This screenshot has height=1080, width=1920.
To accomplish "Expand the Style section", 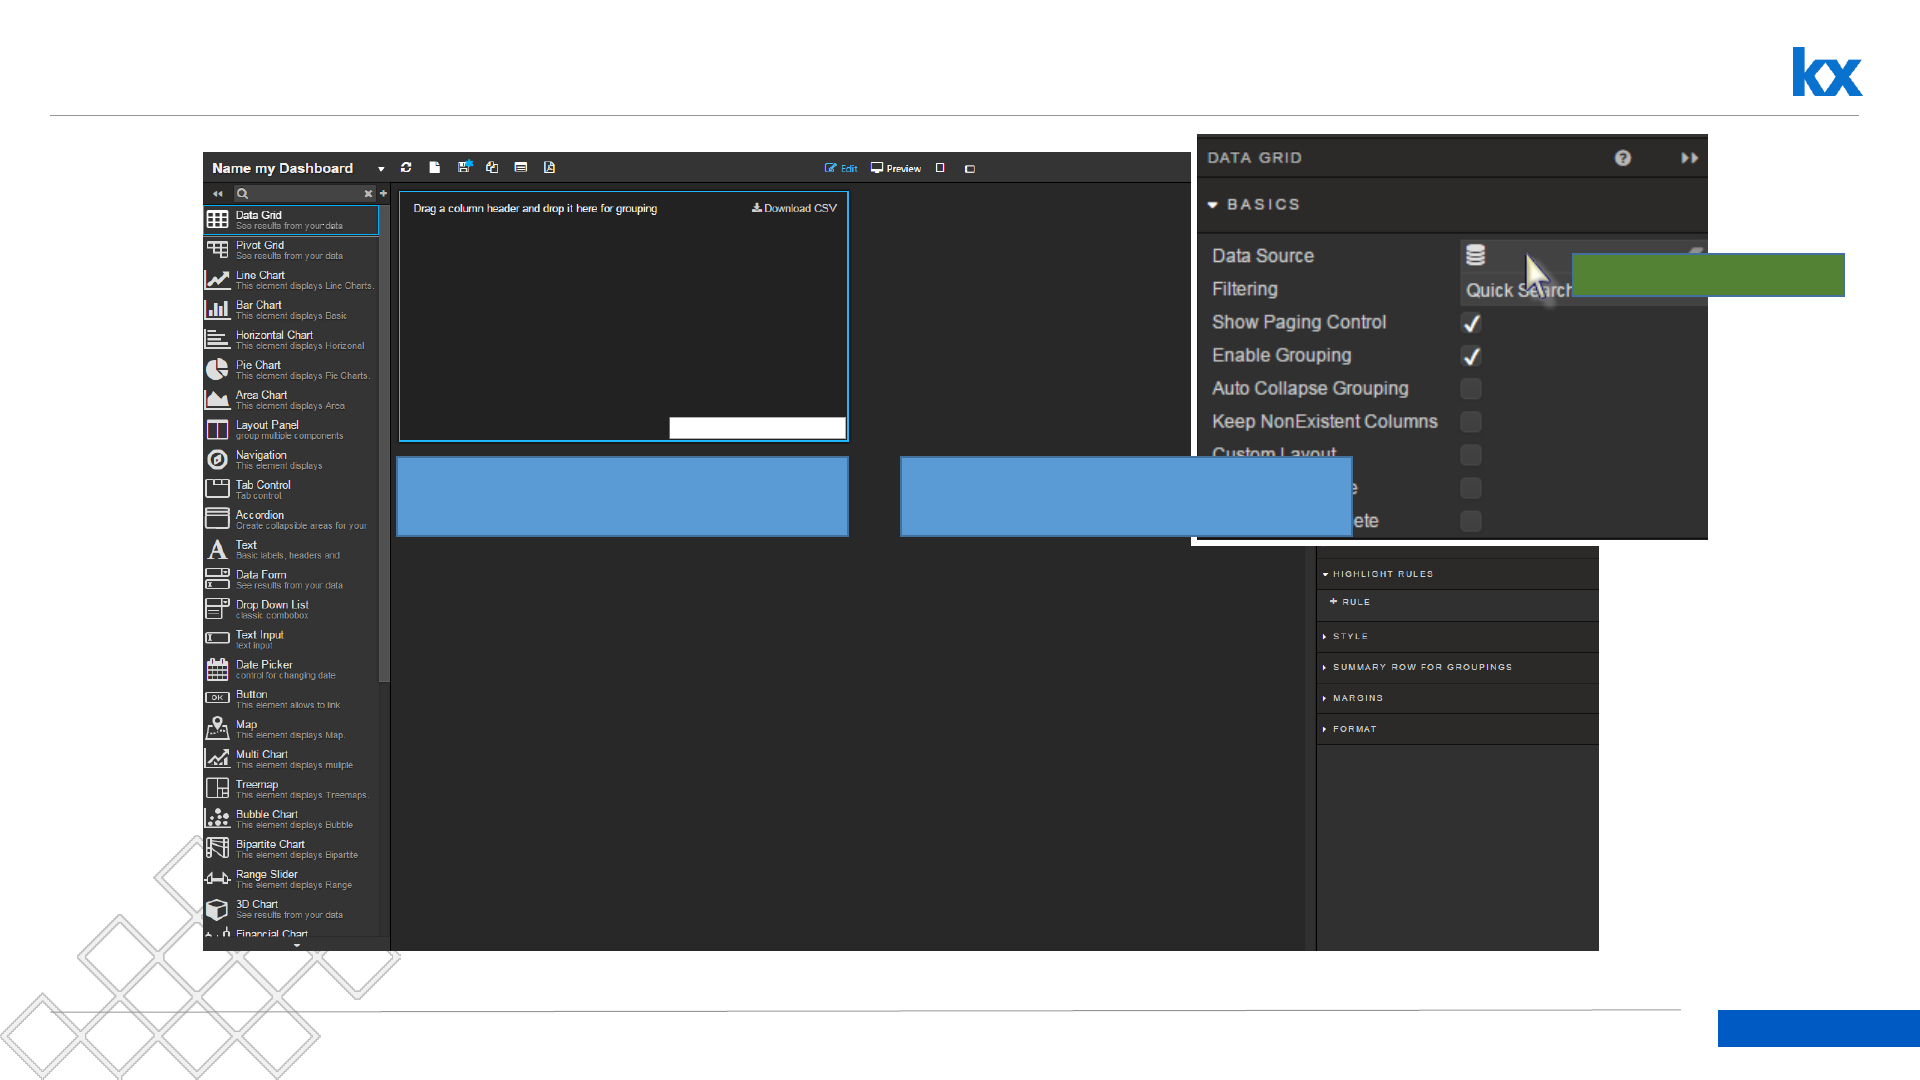I will [x=1349, y=636].
